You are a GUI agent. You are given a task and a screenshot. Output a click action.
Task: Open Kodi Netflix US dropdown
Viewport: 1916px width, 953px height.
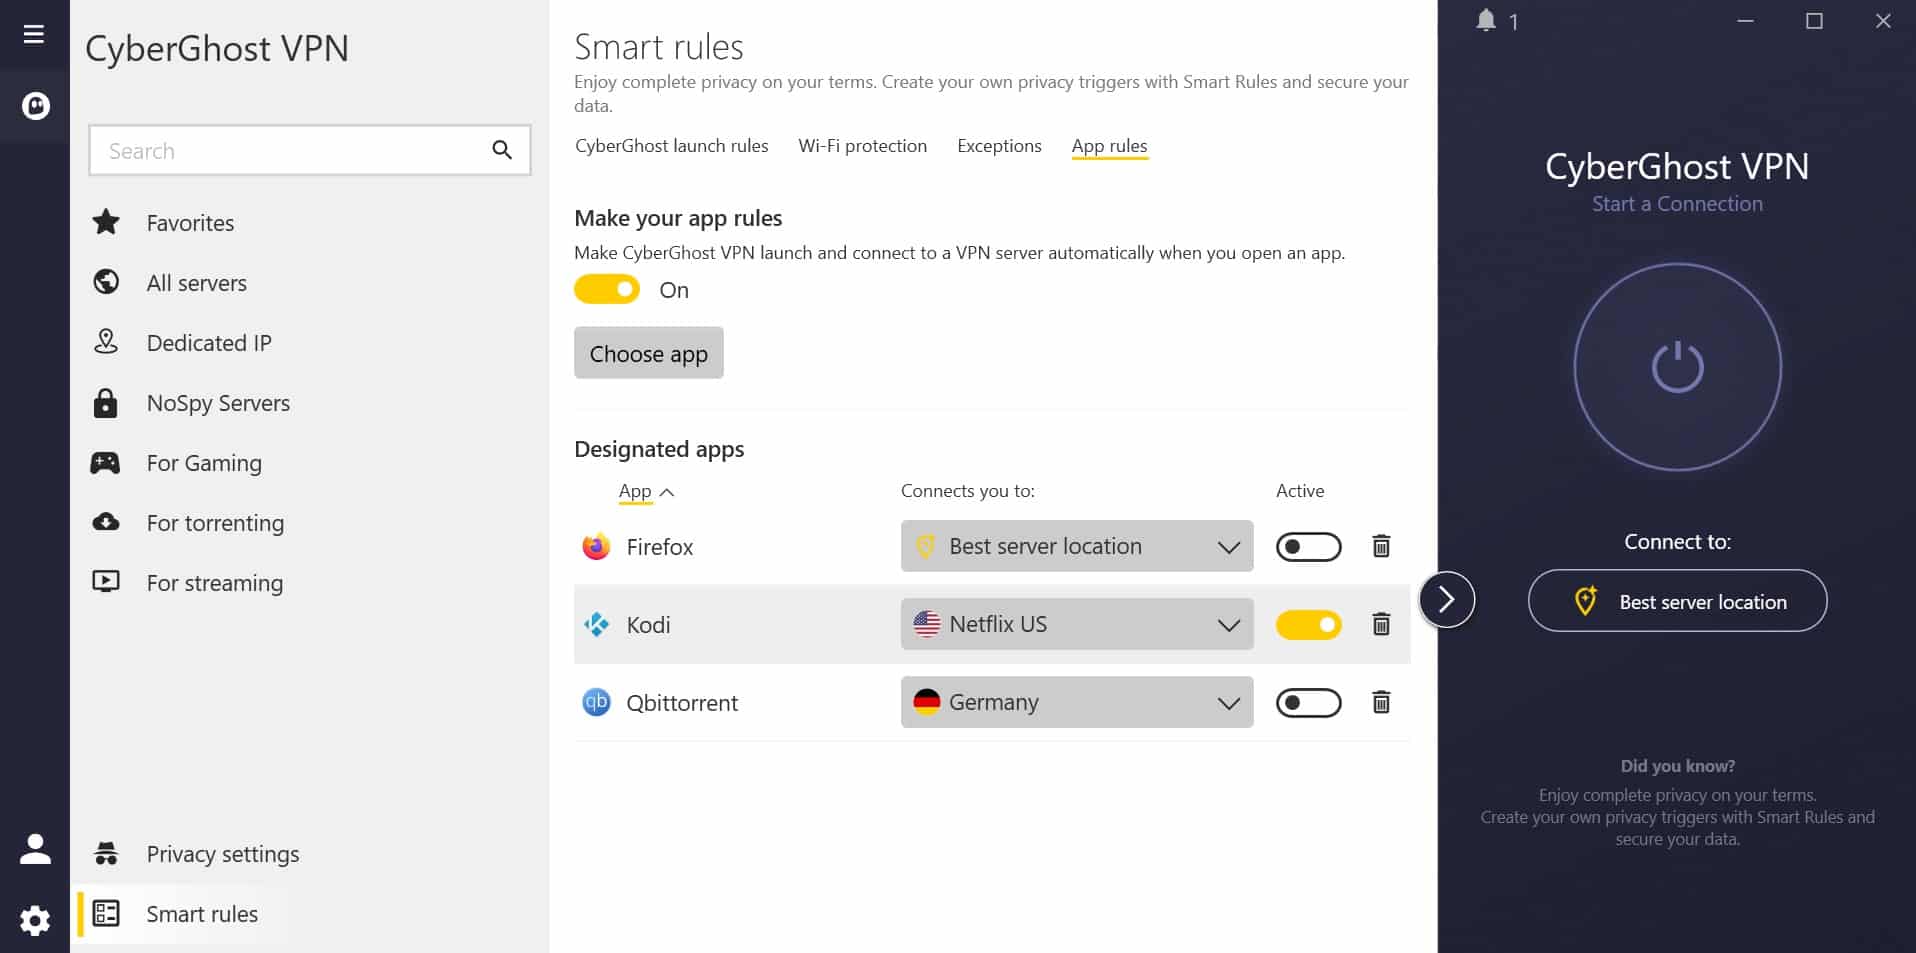point(1077,624)
